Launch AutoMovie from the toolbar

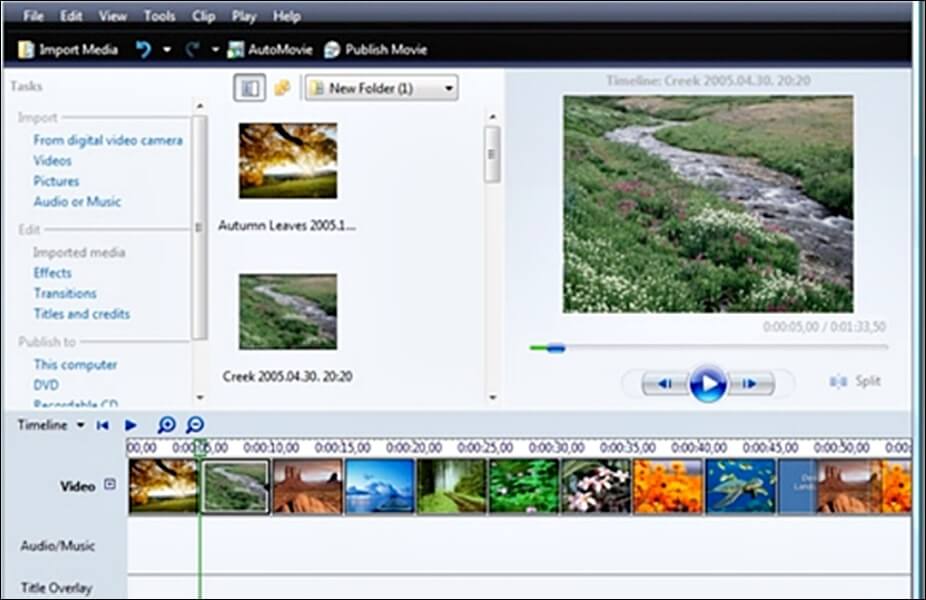pos(270,50)
